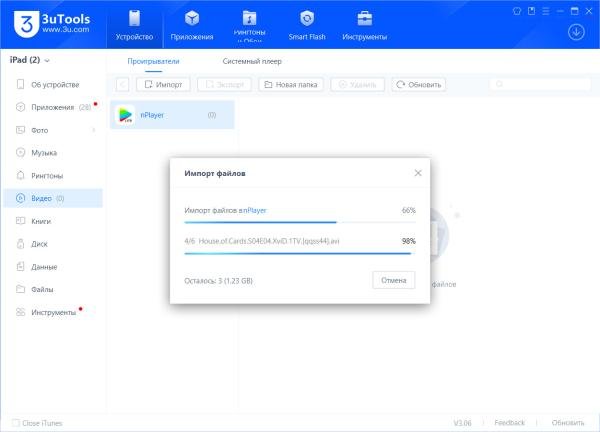Click the Книги book icon in sidebar
The image size is (600, 432).
pos(20,221)
